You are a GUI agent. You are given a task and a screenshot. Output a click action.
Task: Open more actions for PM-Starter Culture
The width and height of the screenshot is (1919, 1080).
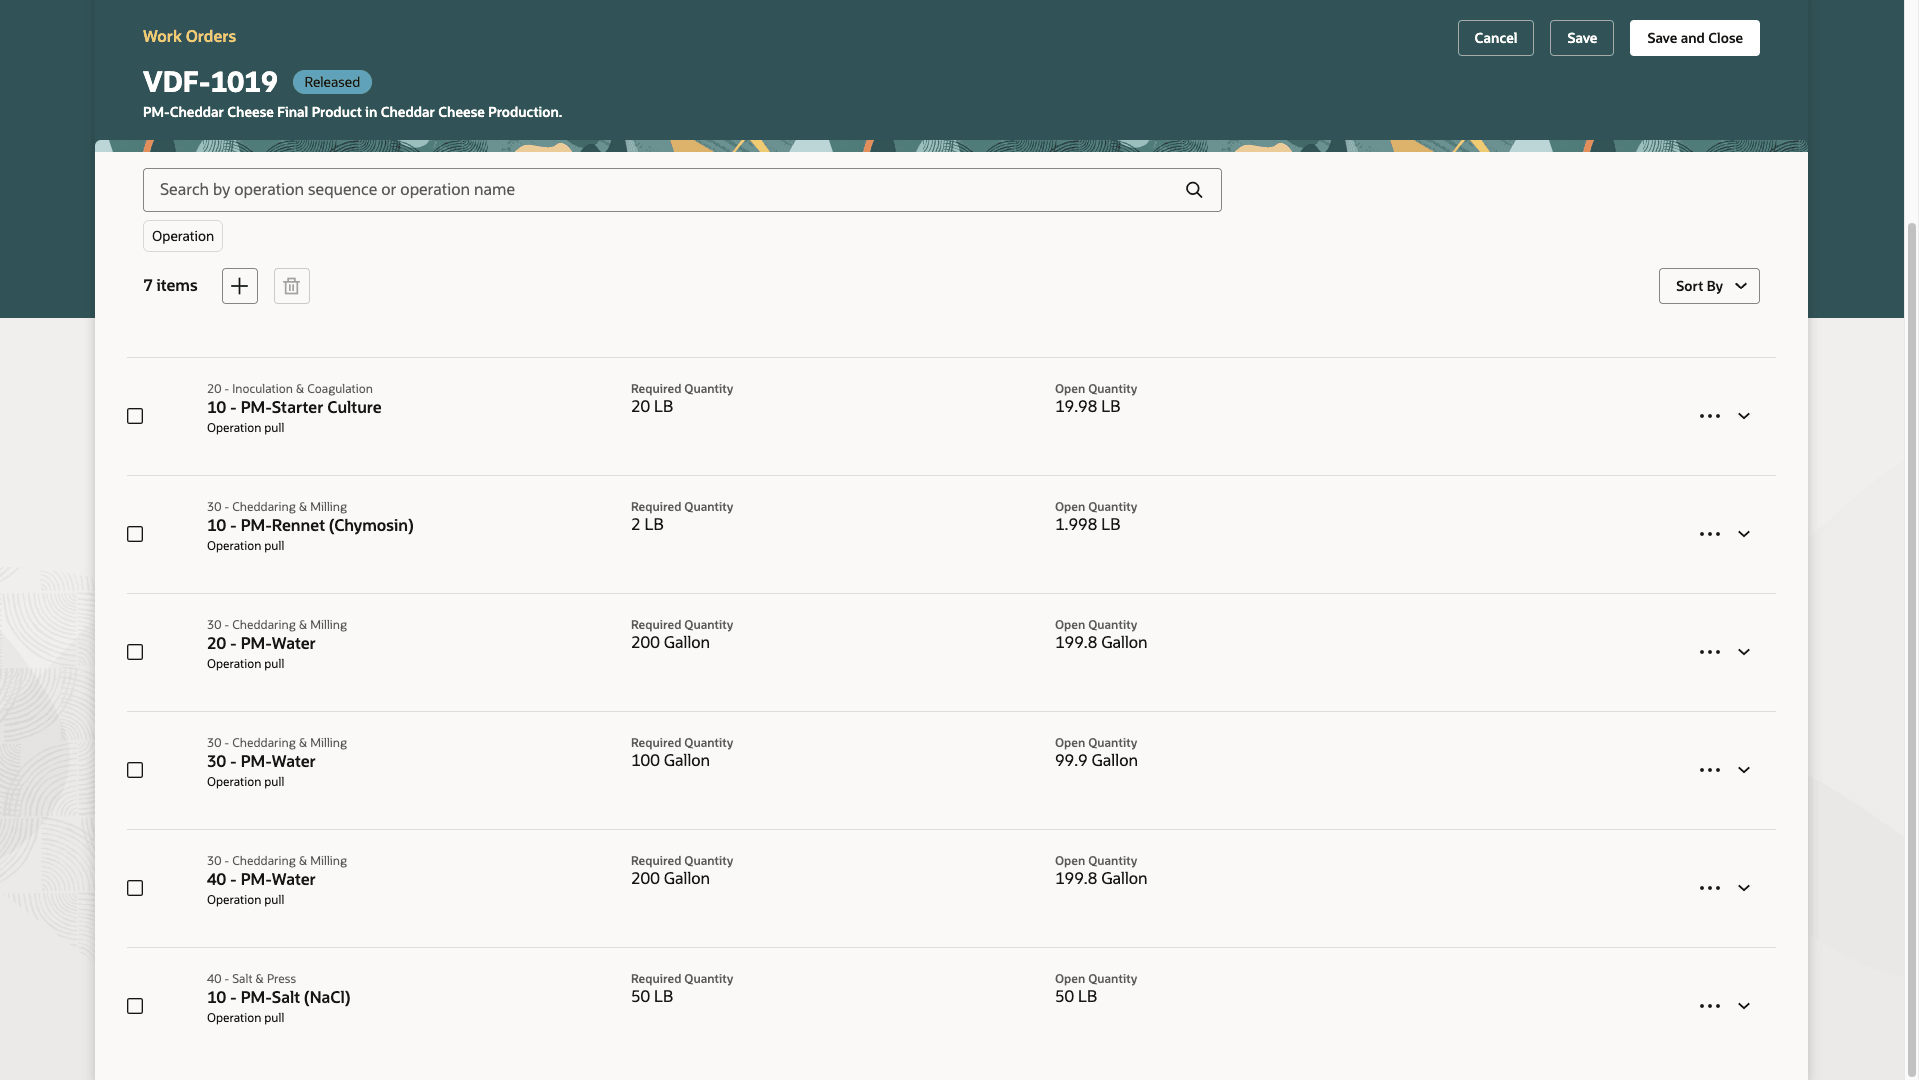click(x=1709, y=416)
